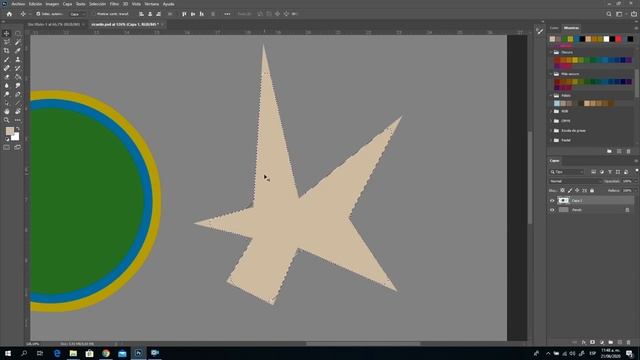Toggle Quick Mask mode icon
Image resolution: width=640 pixels, height=360 pixels.
pos(7,147)
